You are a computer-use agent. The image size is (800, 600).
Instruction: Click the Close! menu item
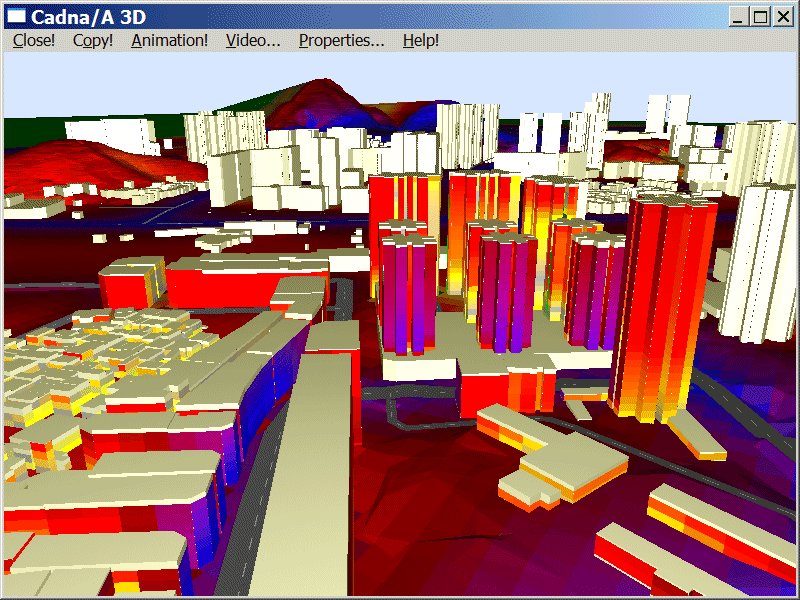coord(34,40)
